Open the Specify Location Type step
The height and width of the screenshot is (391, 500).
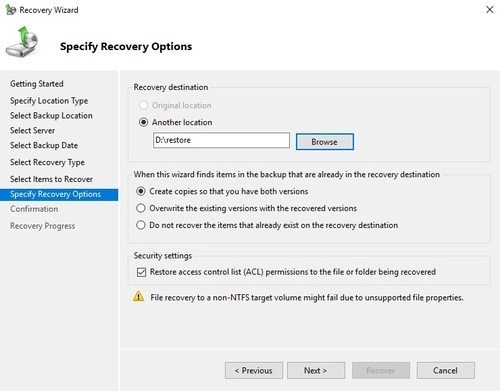[49, 101]
